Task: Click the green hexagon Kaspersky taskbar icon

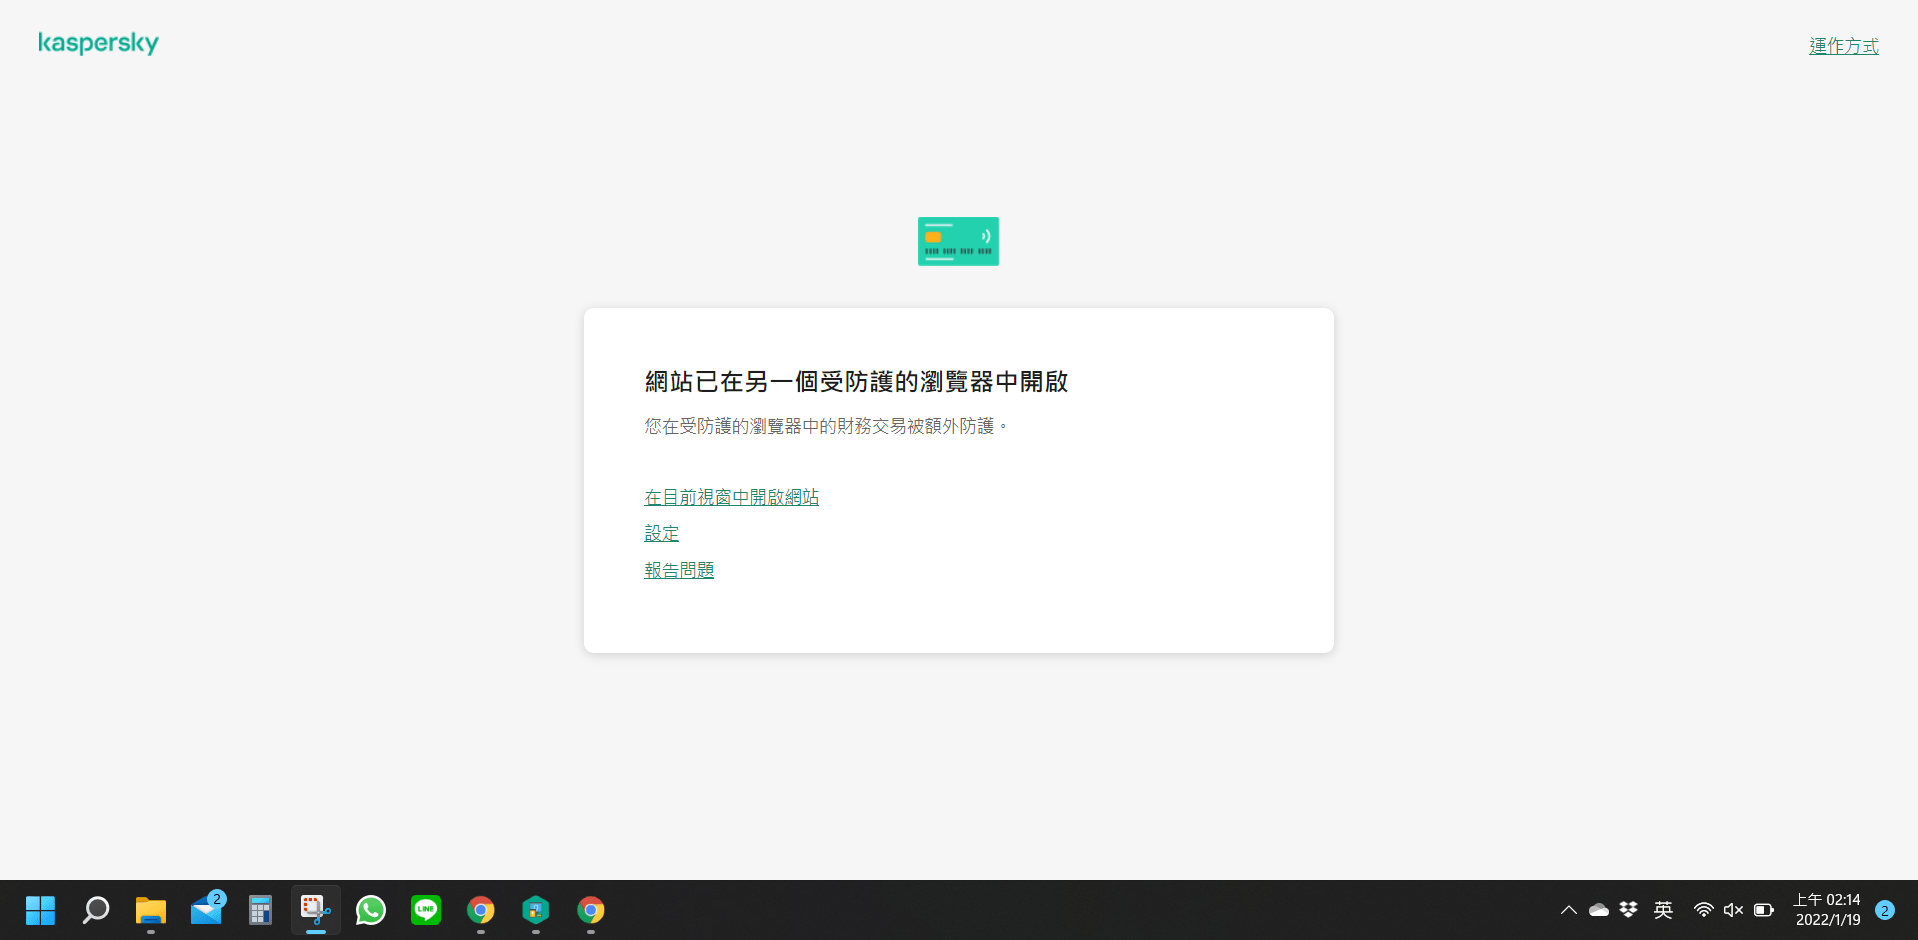Action: click(536, 910)
